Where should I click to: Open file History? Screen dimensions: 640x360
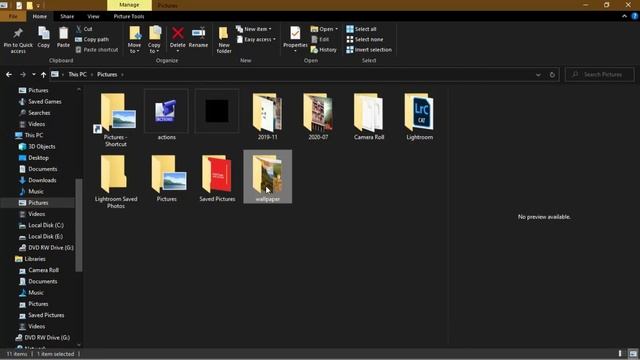(324, 50)
